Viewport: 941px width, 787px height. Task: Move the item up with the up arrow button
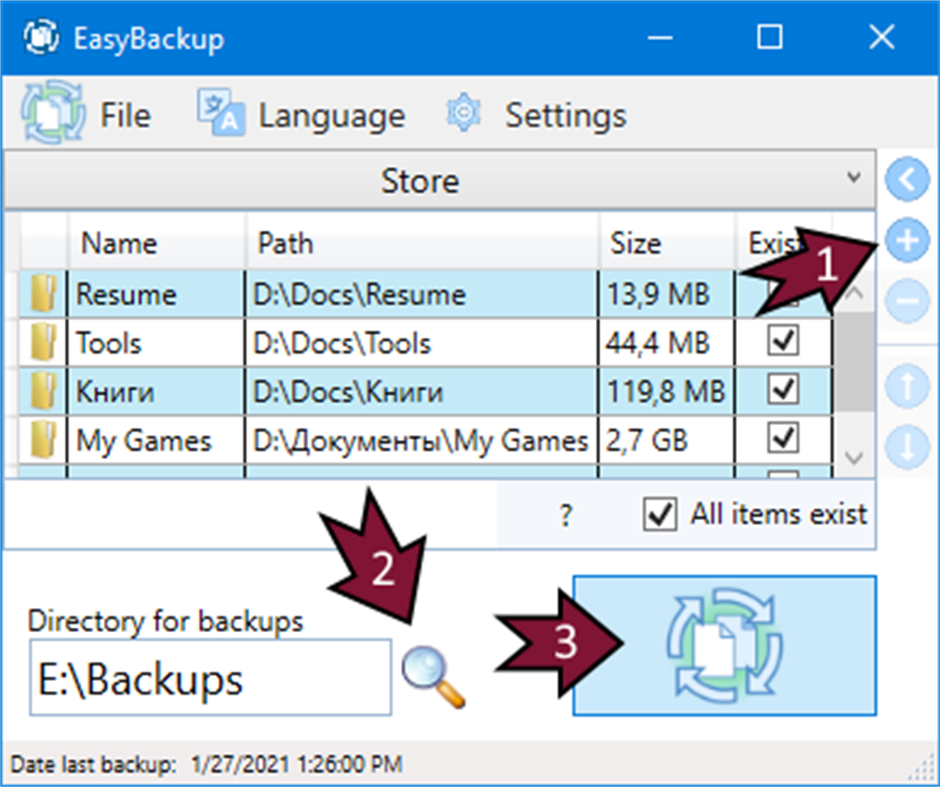(x=907, y=386)
